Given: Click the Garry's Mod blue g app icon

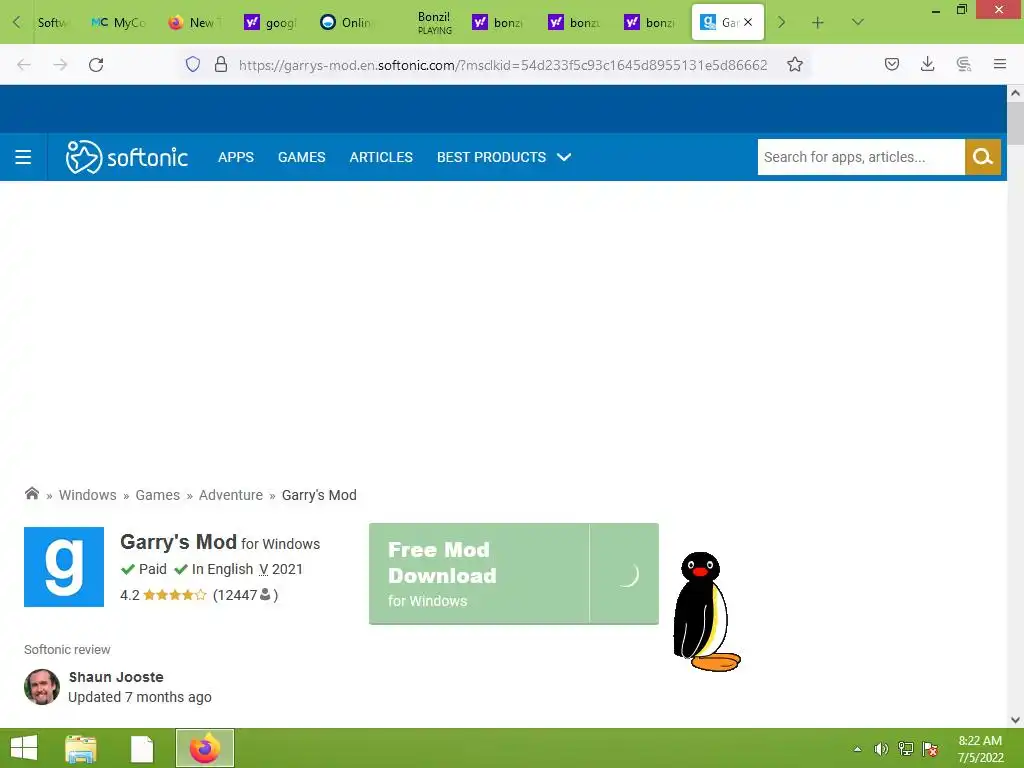Looking at the screenshot, I should 64,567.
